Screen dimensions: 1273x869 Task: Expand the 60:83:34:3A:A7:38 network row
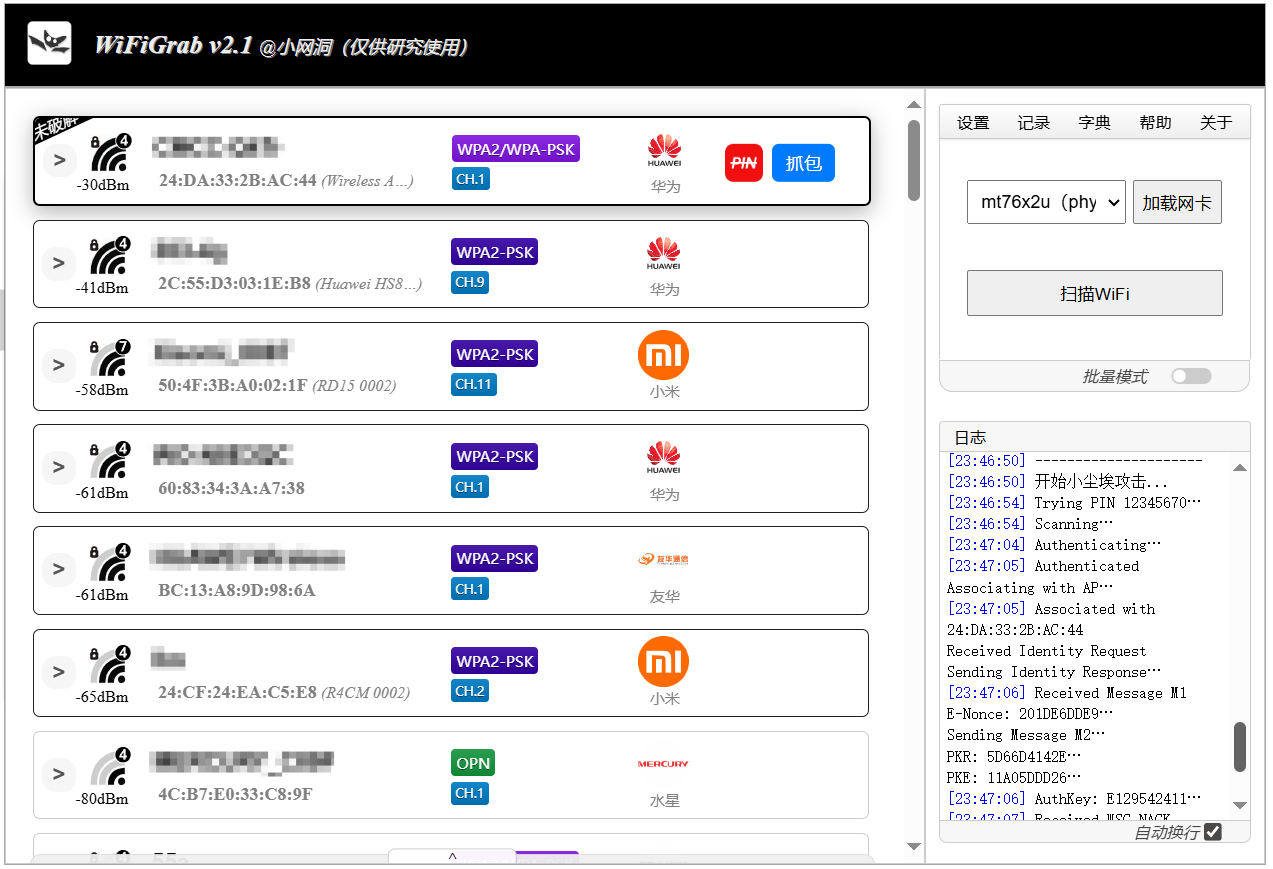[x=59, y=467]
